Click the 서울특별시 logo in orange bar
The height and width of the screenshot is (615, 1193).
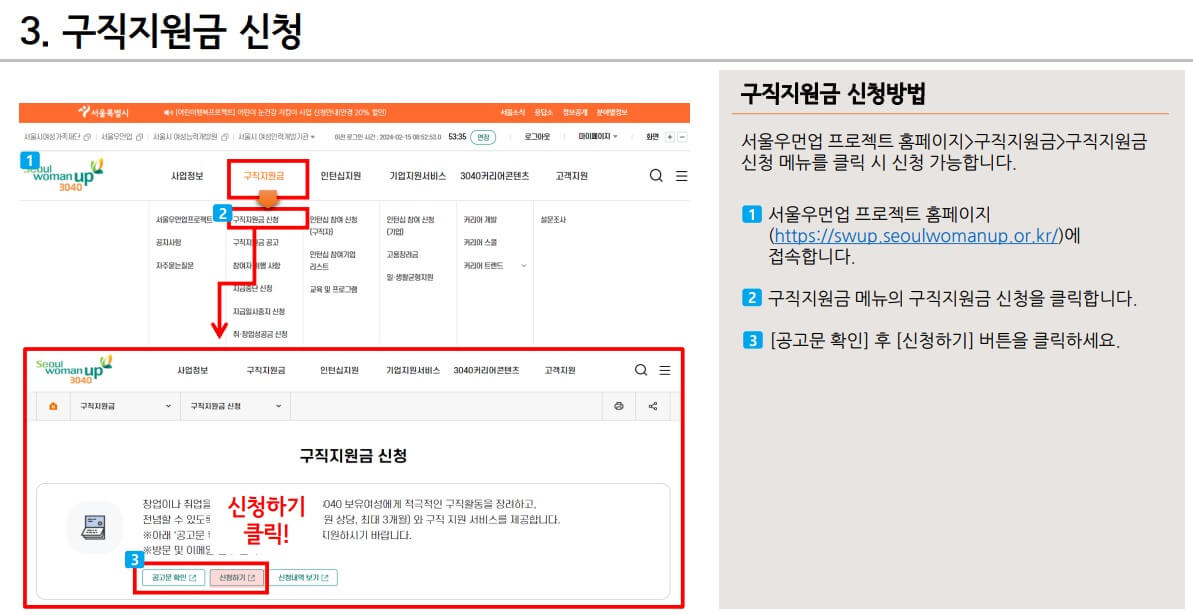(103, 113)
